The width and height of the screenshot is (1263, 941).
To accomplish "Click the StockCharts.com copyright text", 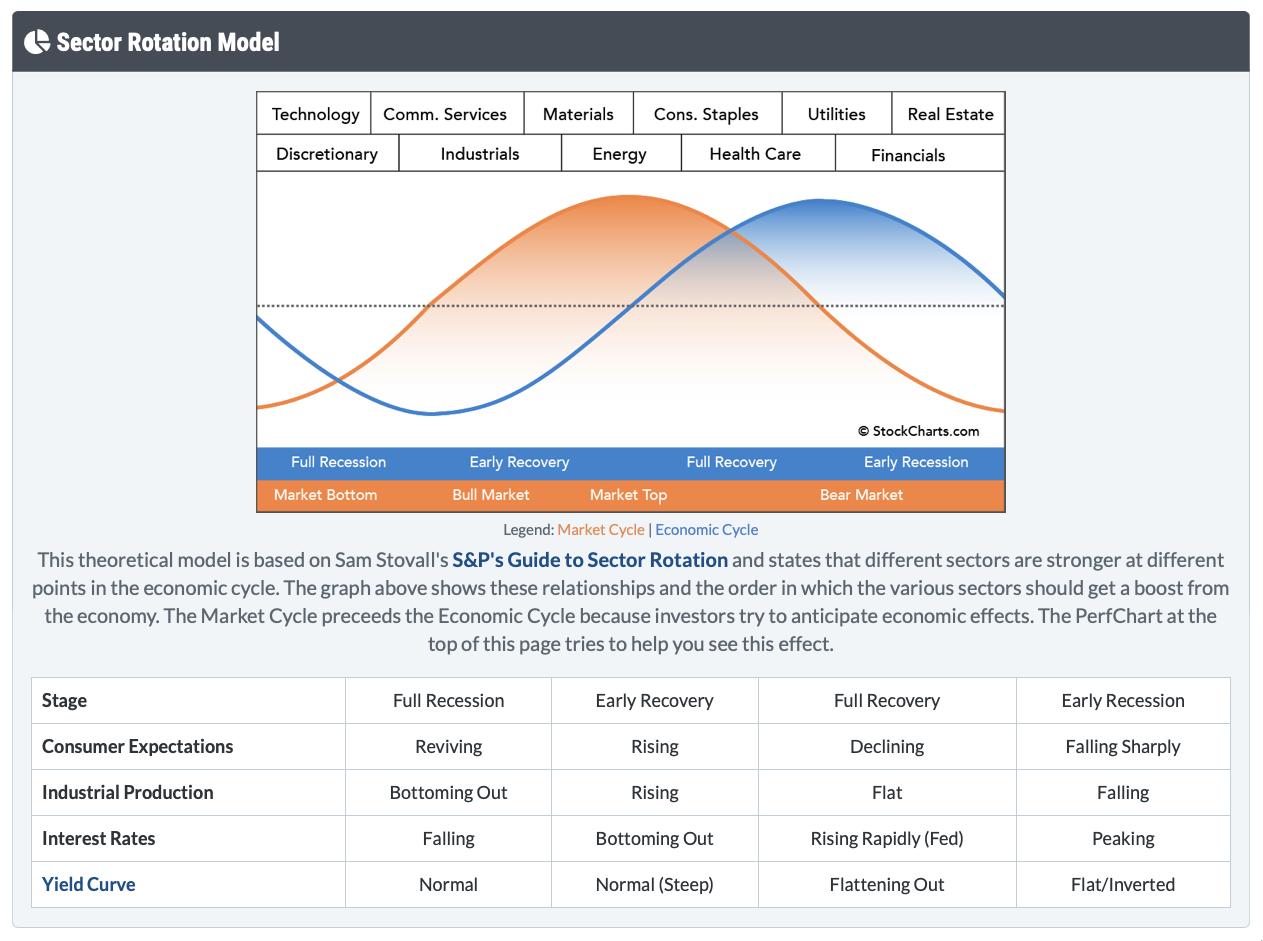I will pyautogui.click(x=918, y=431).
